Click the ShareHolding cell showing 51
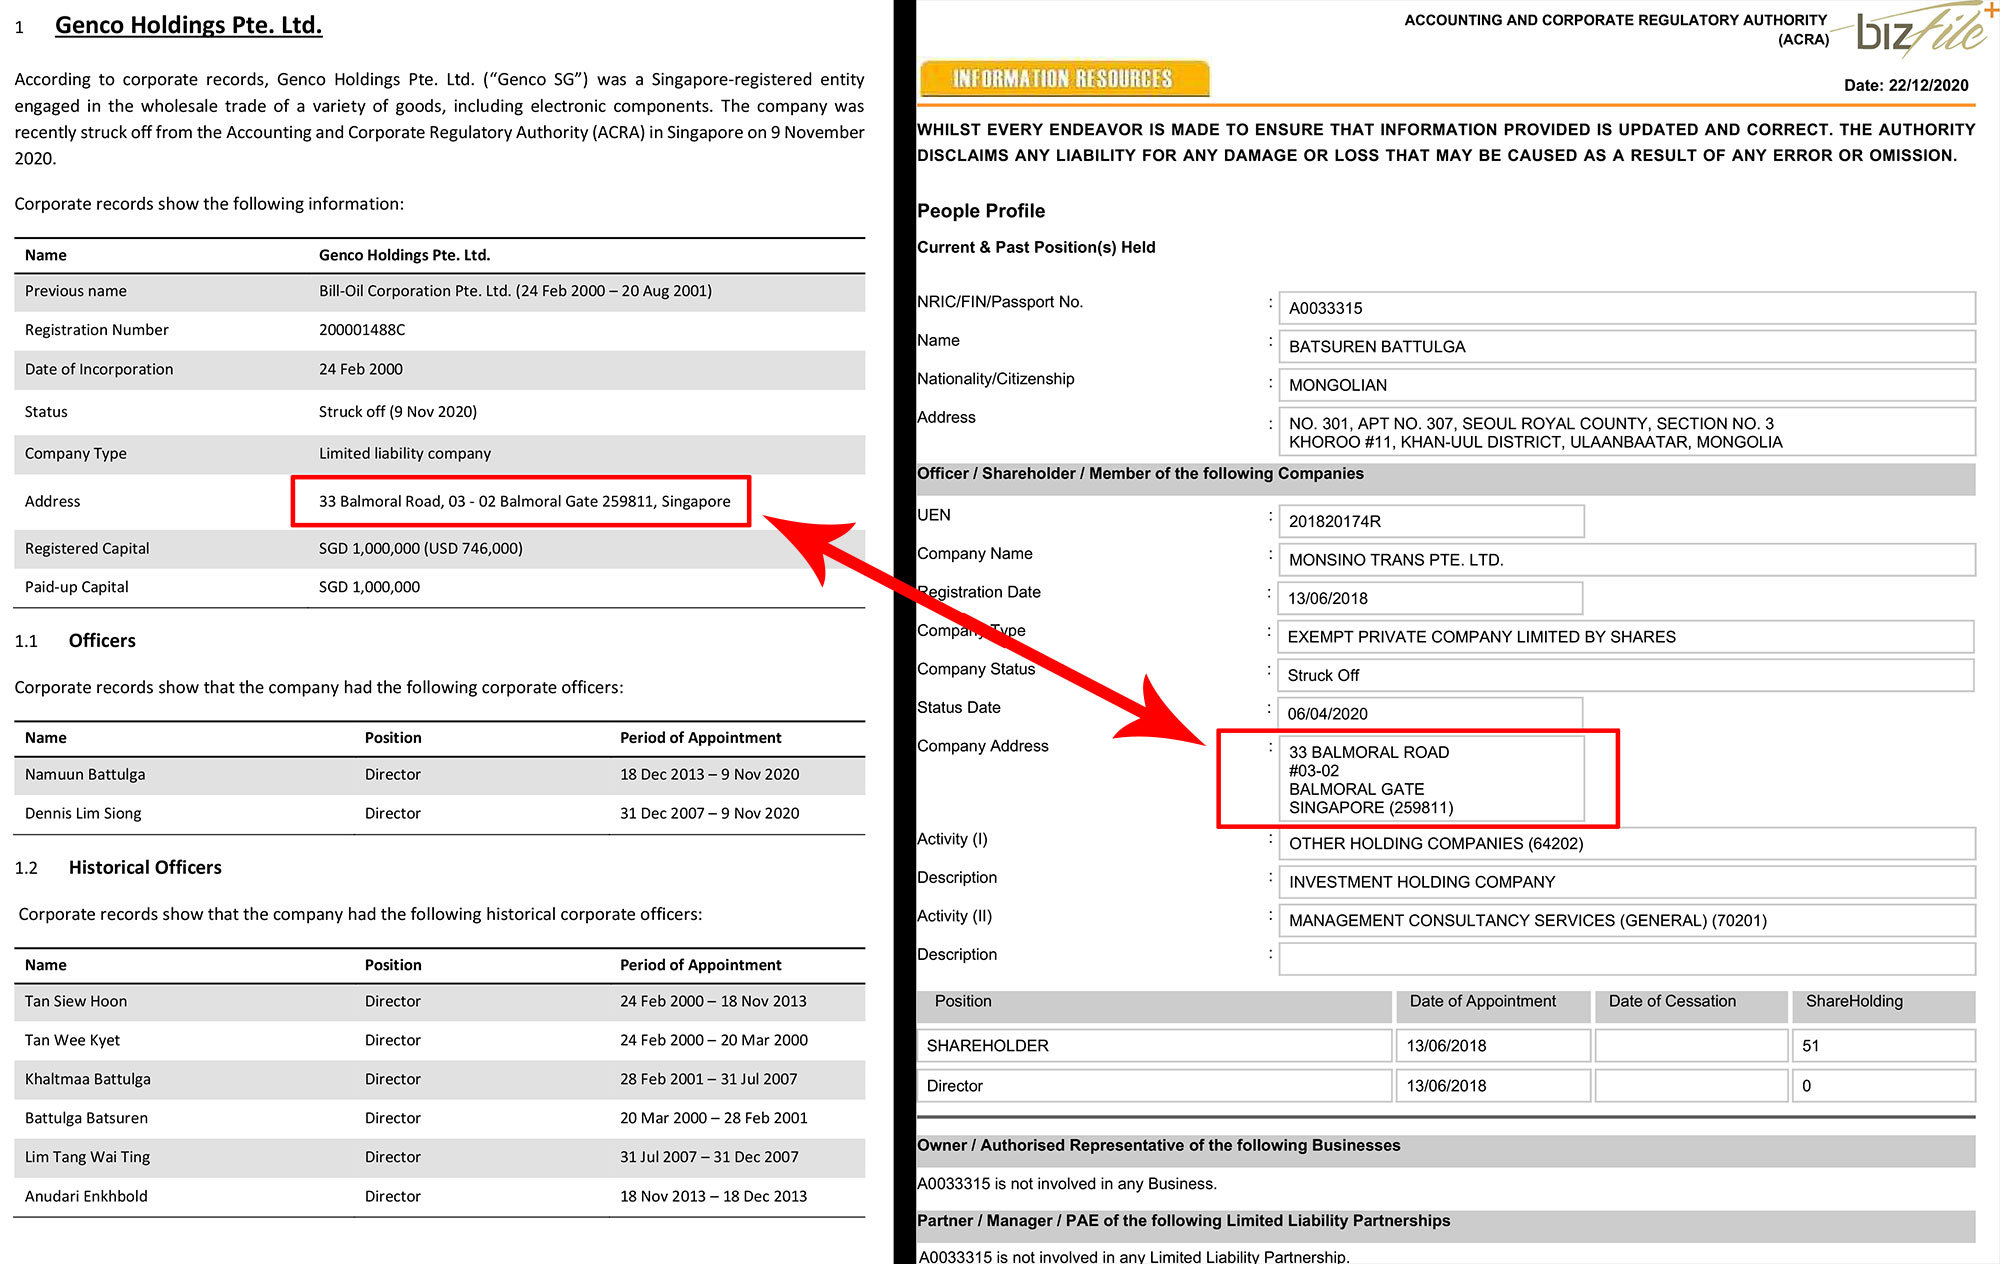 point(1882,1045)
